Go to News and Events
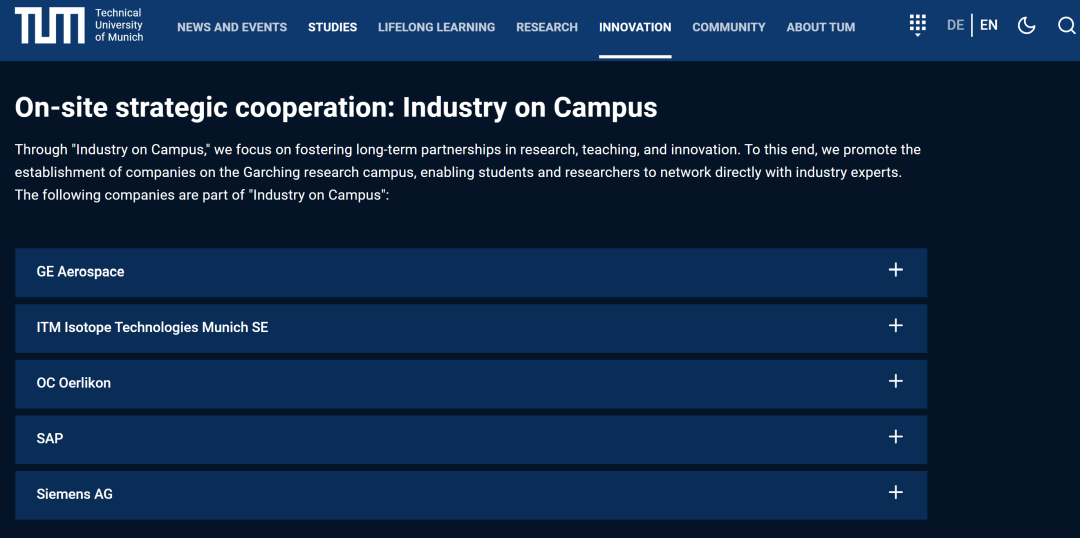Image resolution: width=1080 pixels, height=538 pixels. [x=232, y=27]
